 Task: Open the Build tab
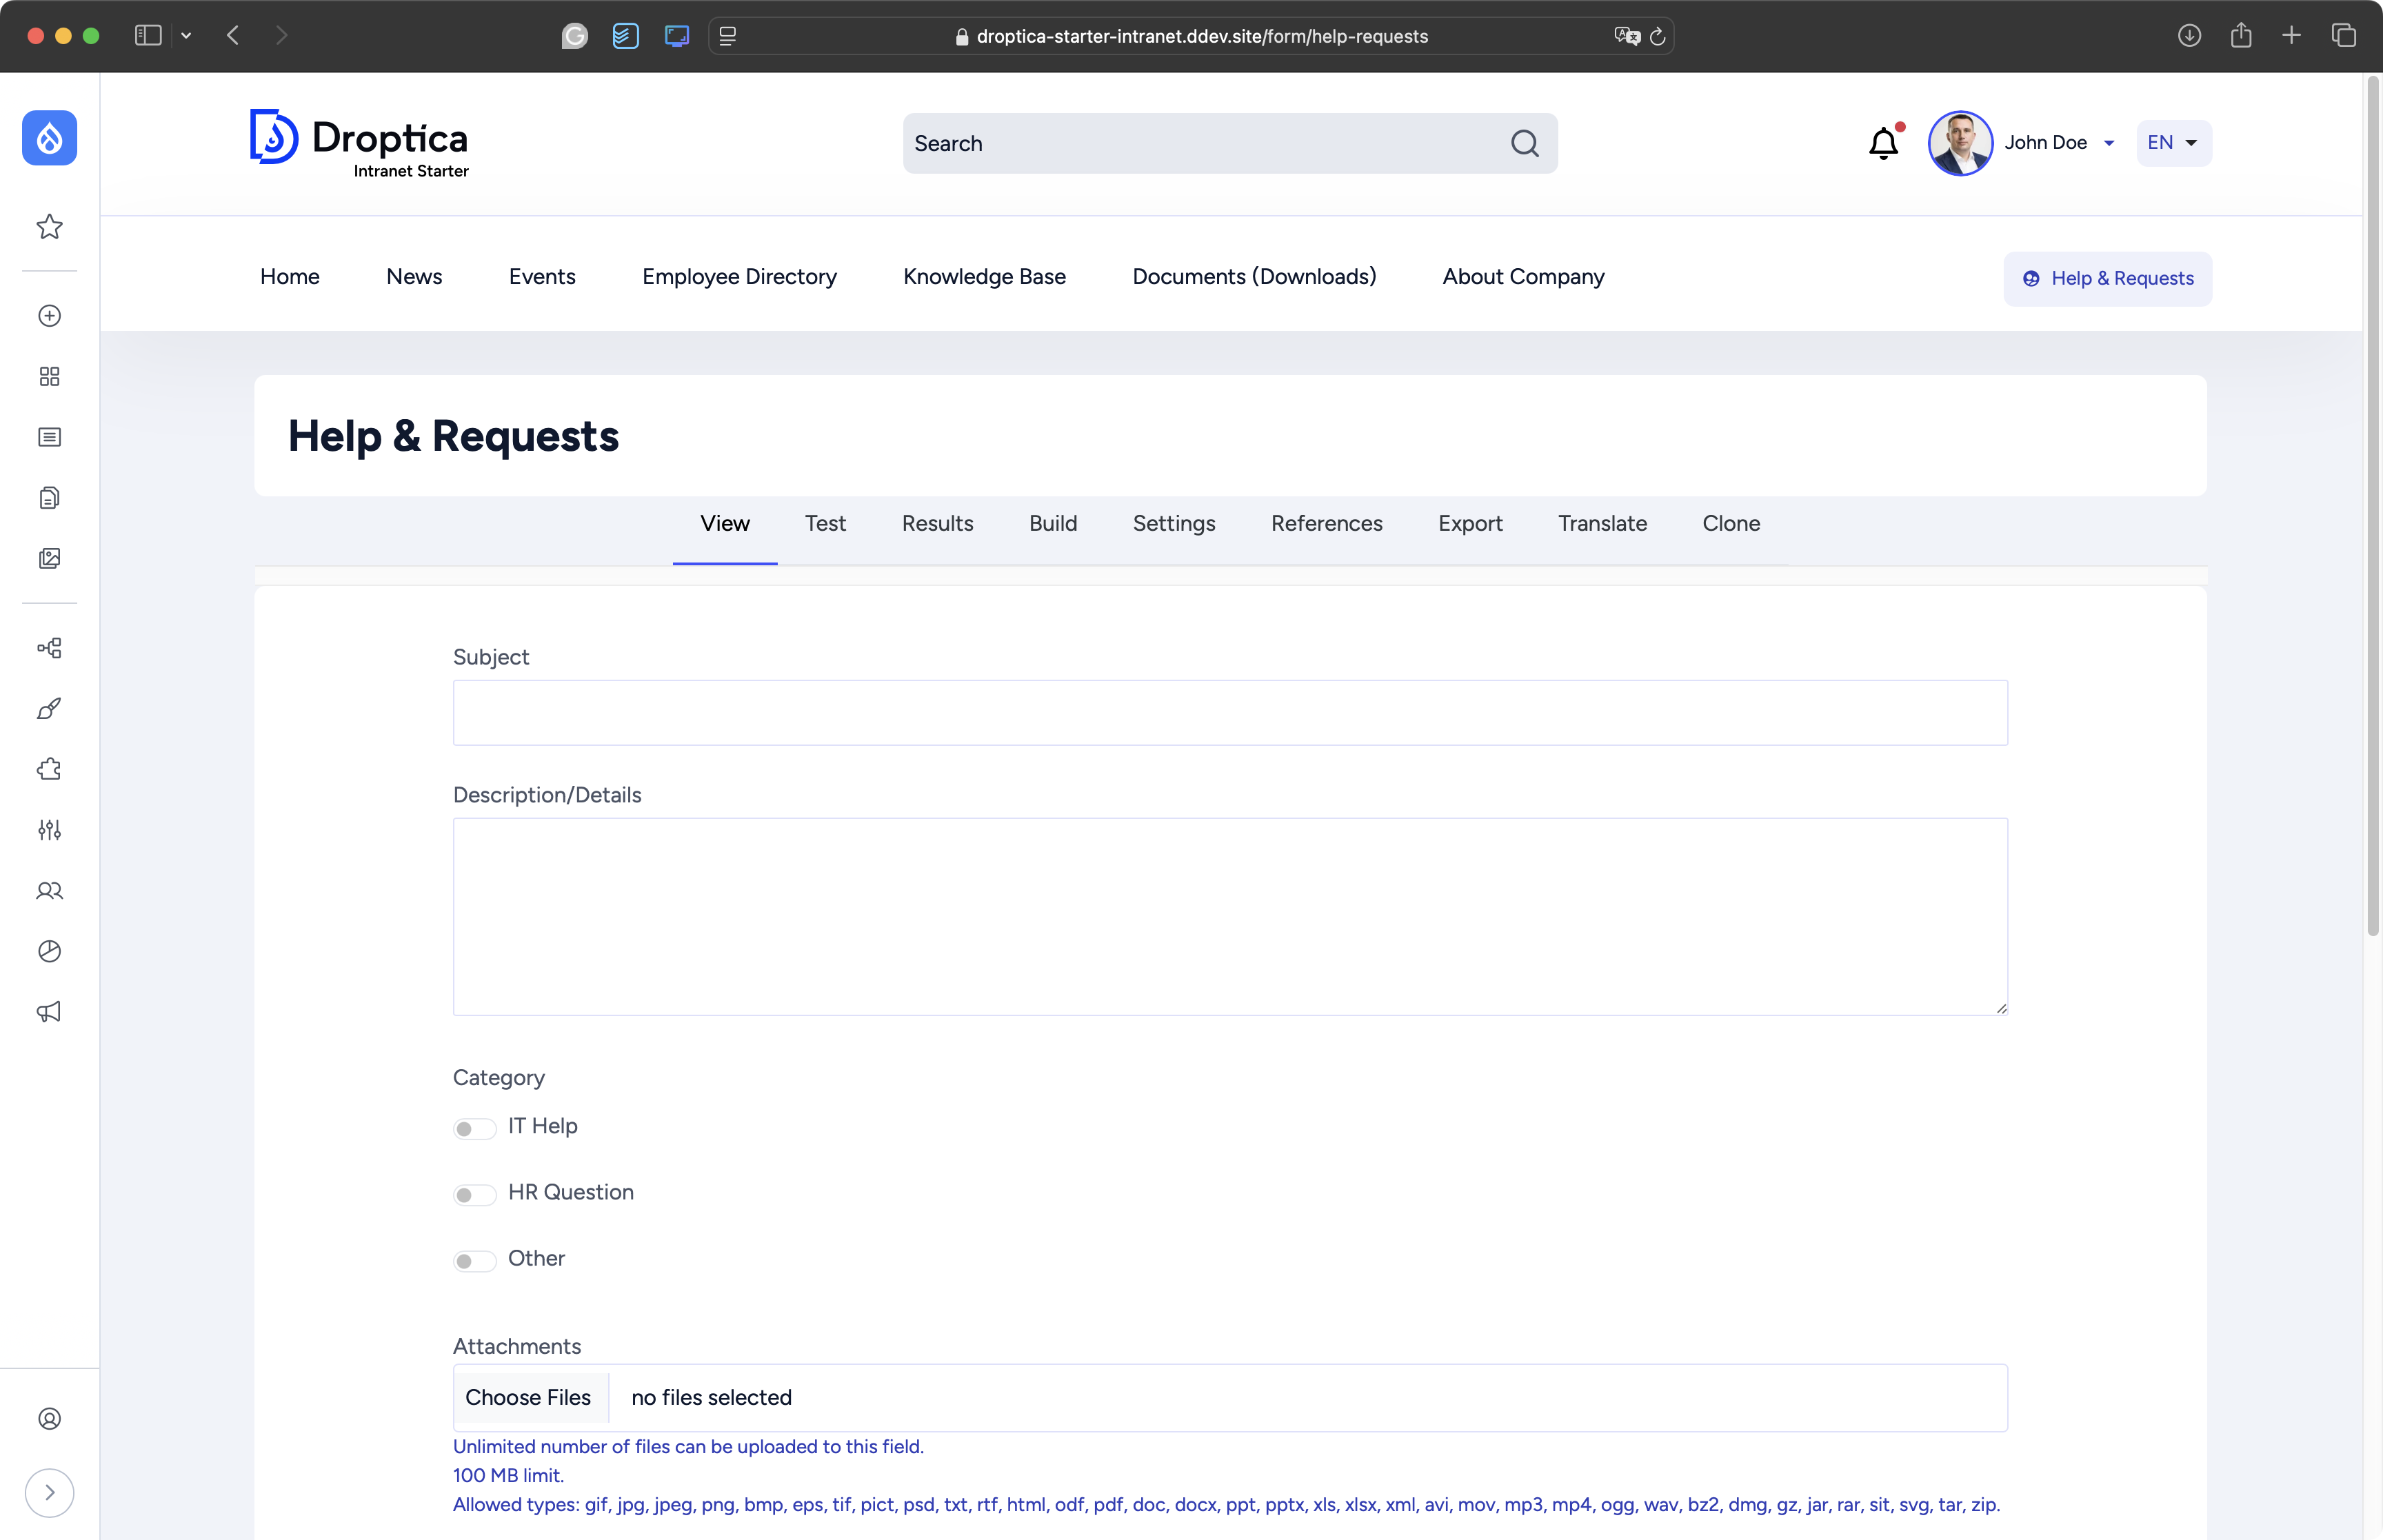tap(1053, 524)
